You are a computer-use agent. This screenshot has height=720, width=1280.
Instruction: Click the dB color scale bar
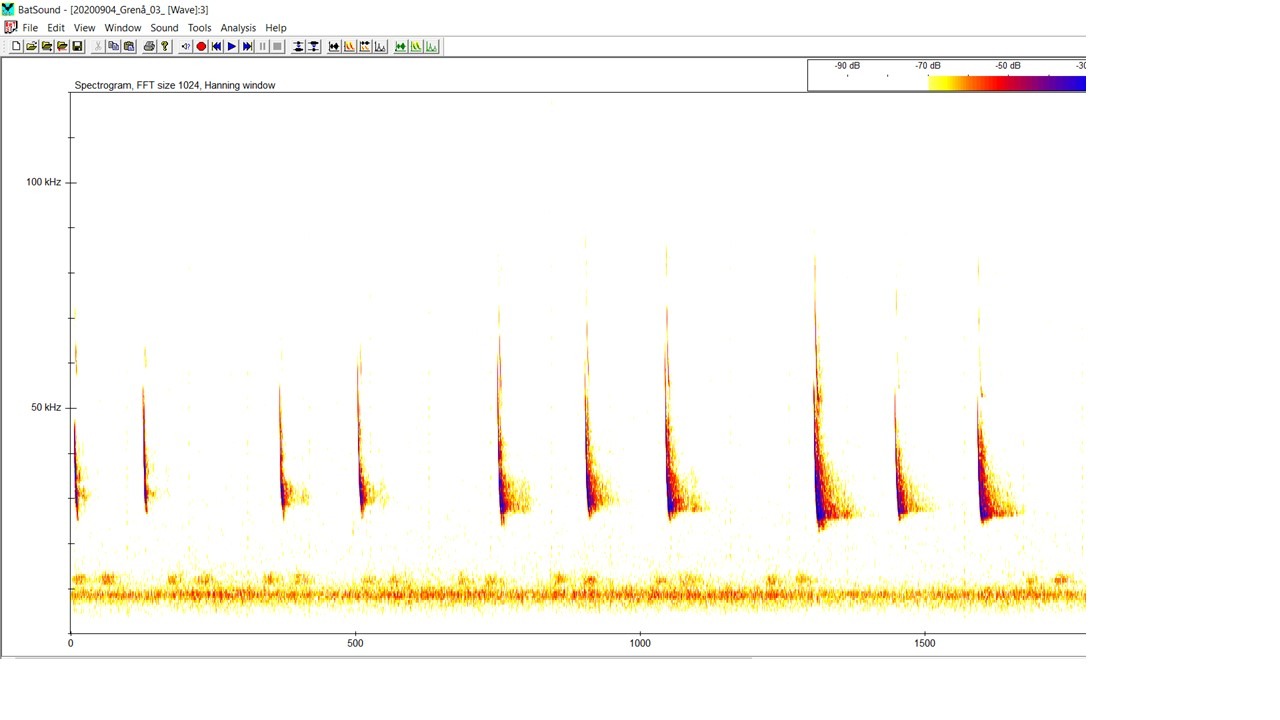click(x=1006, y=84)
